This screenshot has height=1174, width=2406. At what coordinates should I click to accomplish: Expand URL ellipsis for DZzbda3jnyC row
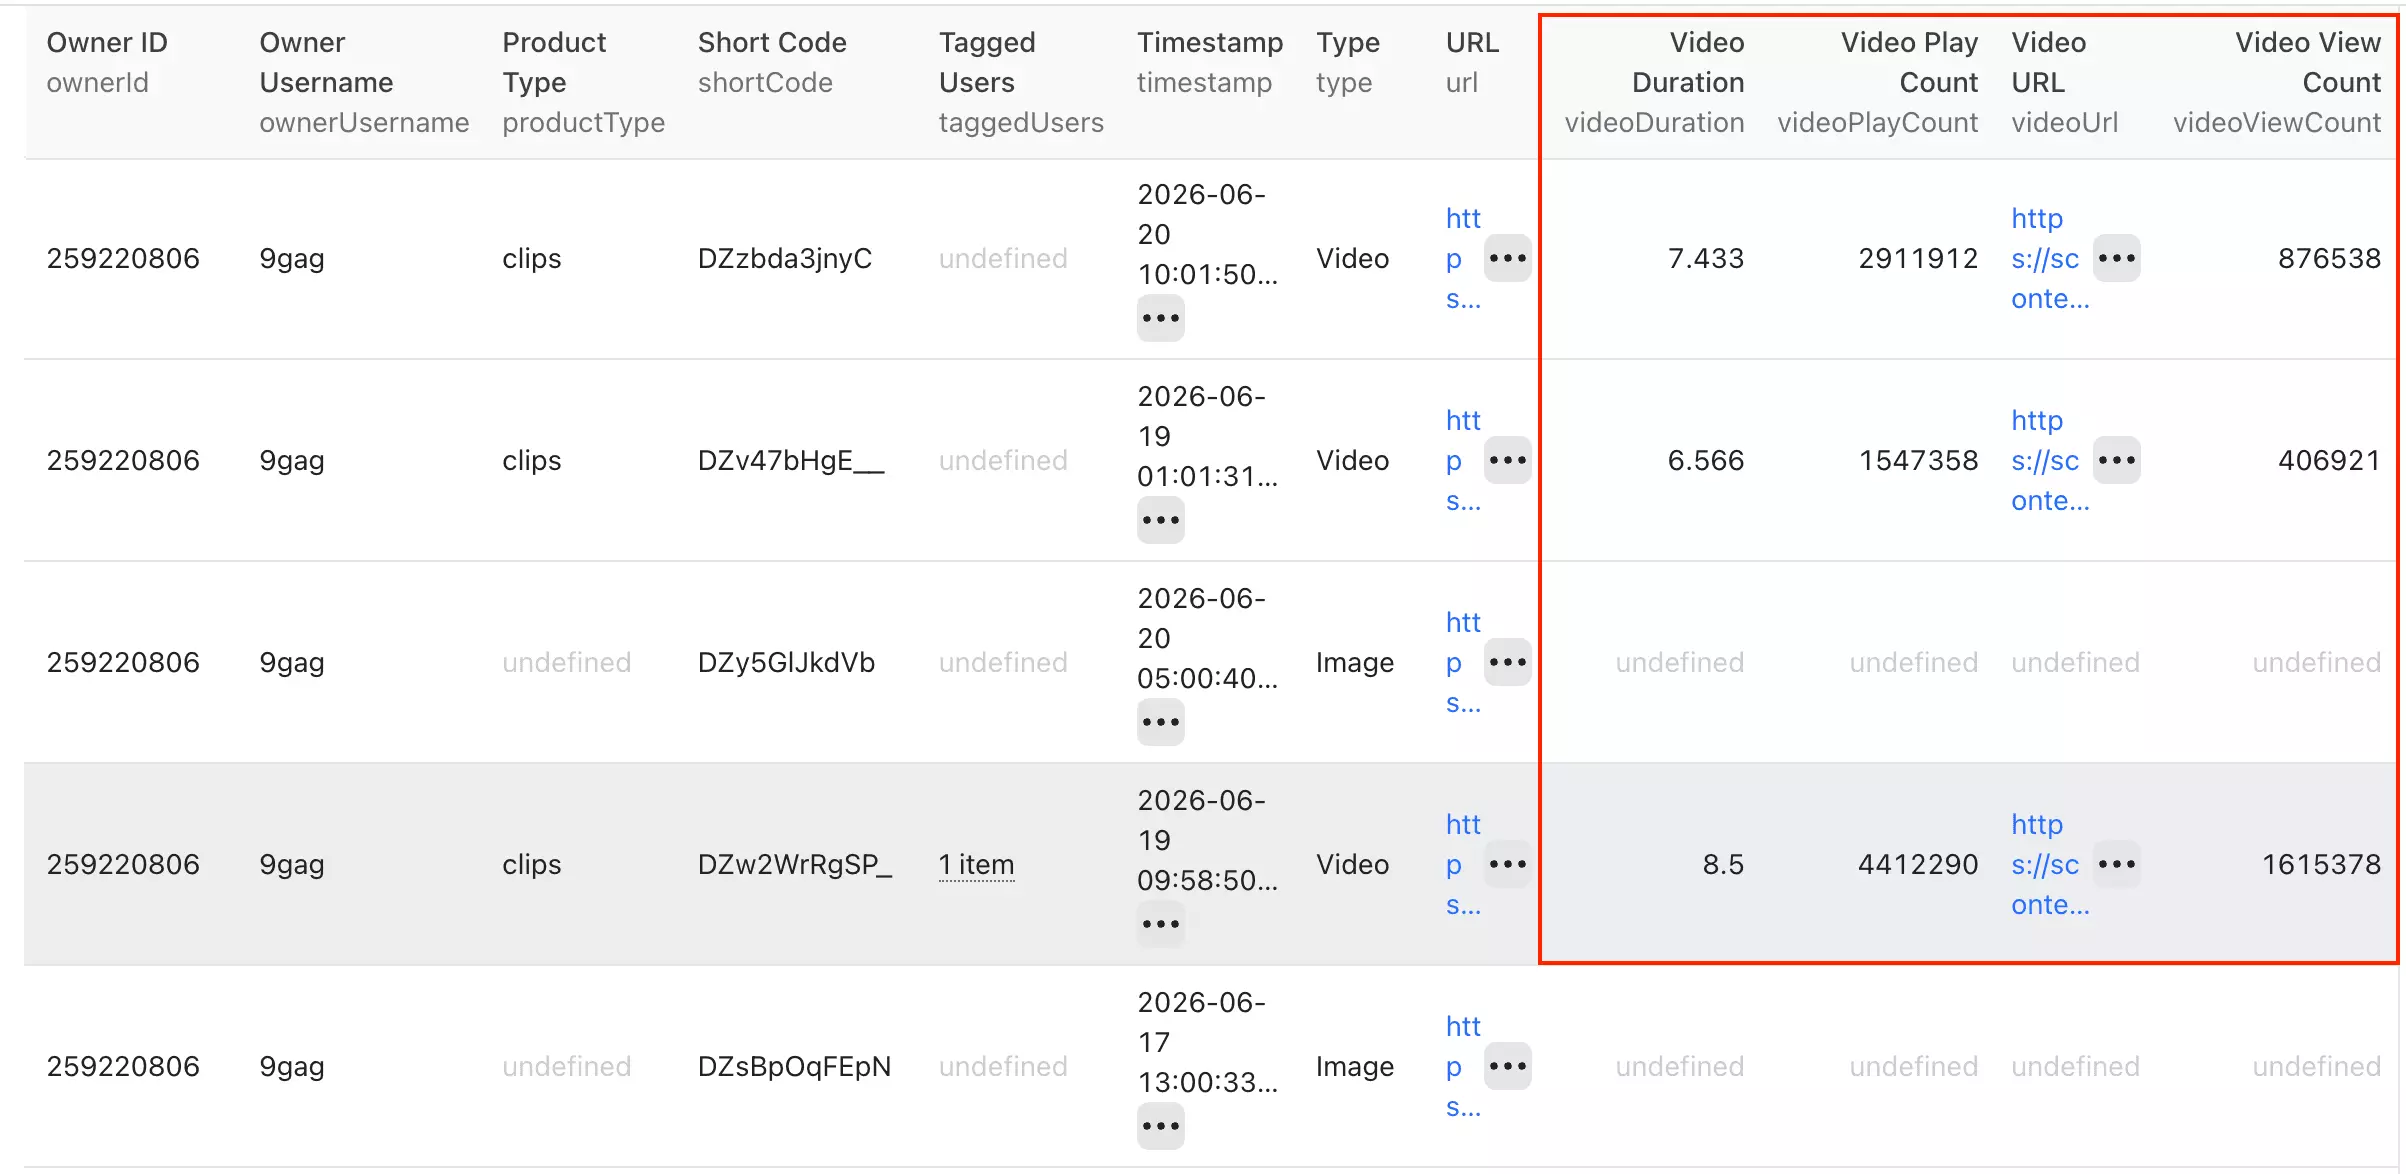[1507, 258]
